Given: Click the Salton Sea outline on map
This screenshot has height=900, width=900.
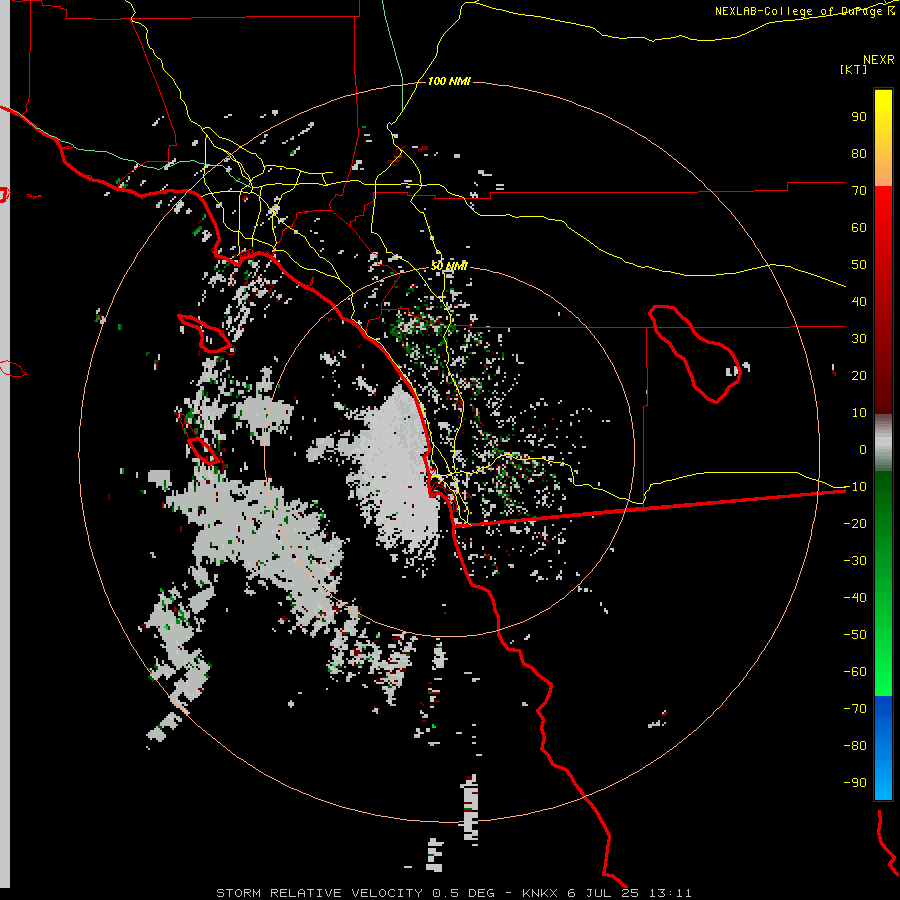Looking at the screenshot, I should [695, 353].
